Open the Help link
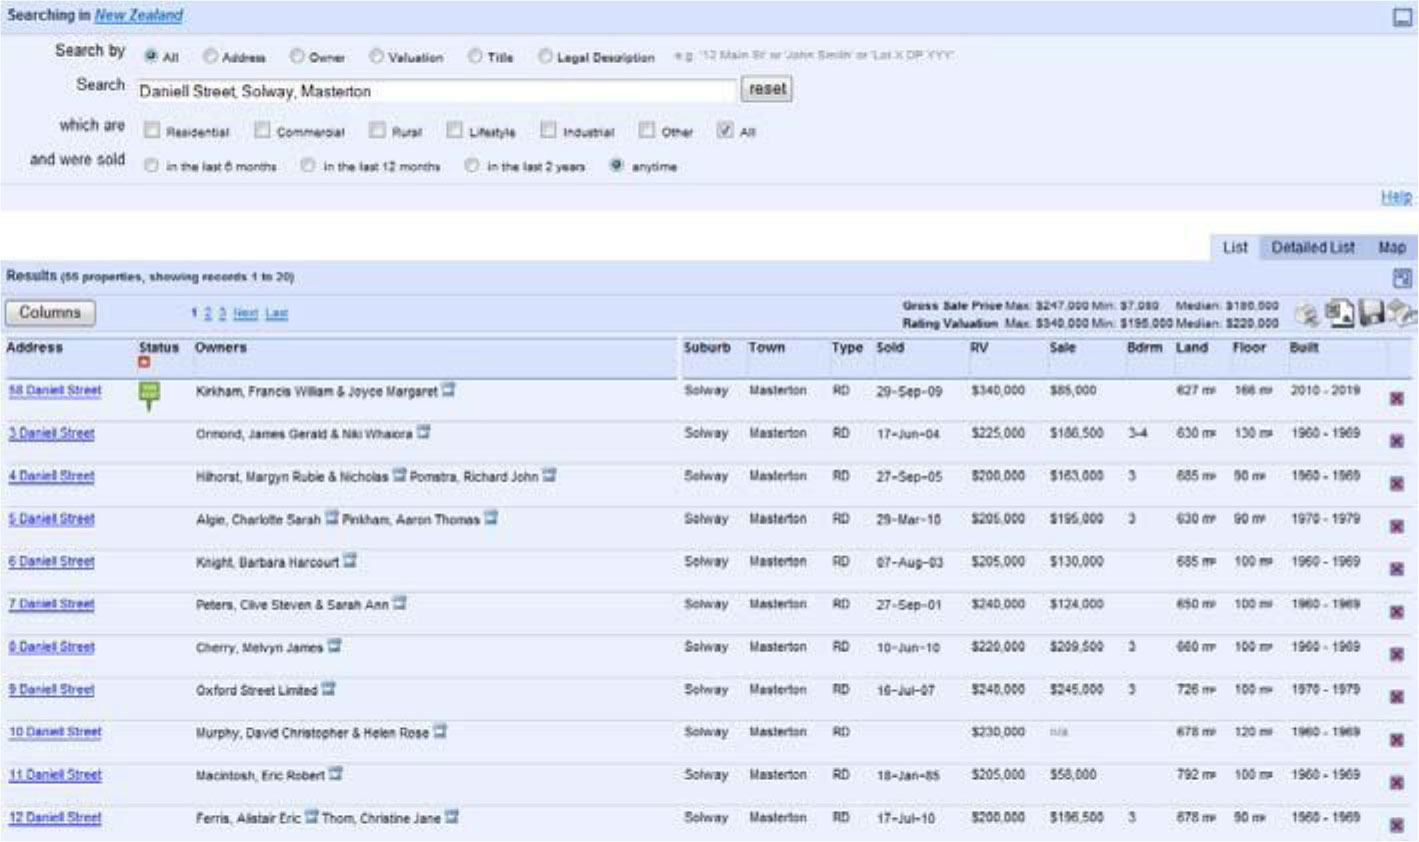The image size is (1419, 842). click(1396, 197)
